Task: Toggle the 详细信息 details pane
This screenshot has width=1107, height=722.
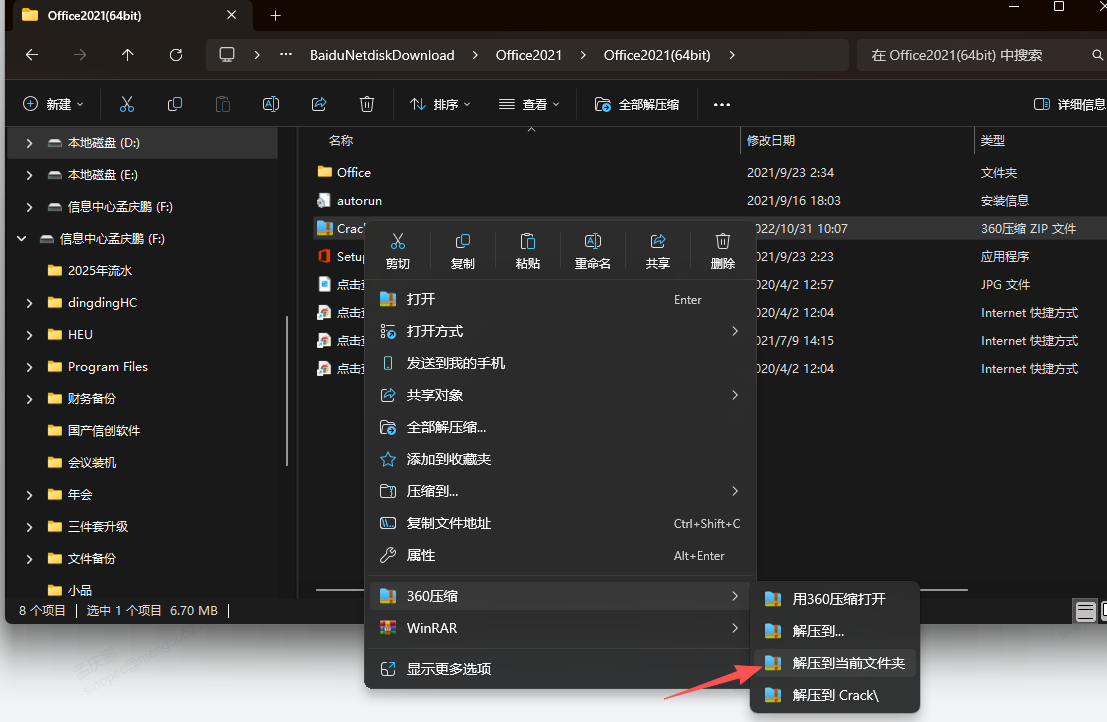Action: pyautogui.click(x=1069, y=104)
